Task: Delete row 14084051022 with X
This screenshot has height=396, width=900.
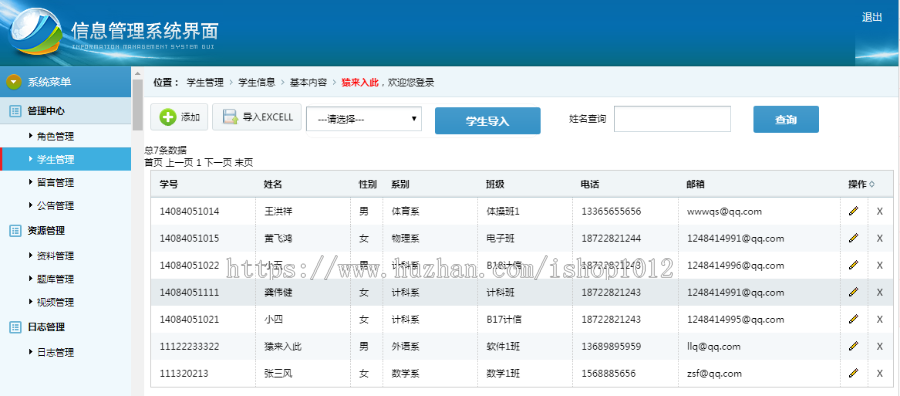Action: [879, 265]
